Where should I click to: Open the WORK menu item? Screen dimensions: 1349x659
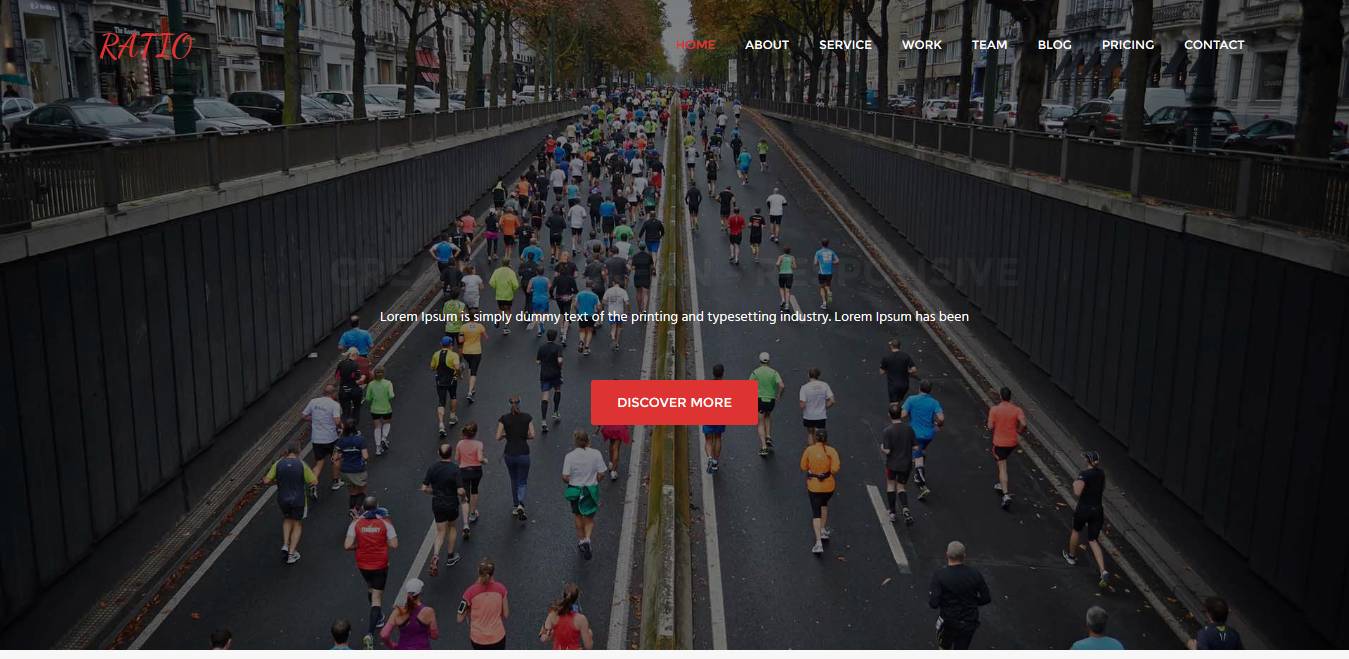pyautogui.click(x=921, y=45)
